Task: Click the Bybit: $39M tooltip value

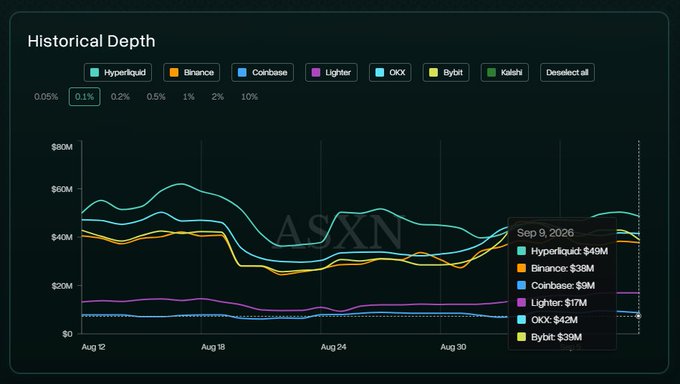Action: [556, 337]
